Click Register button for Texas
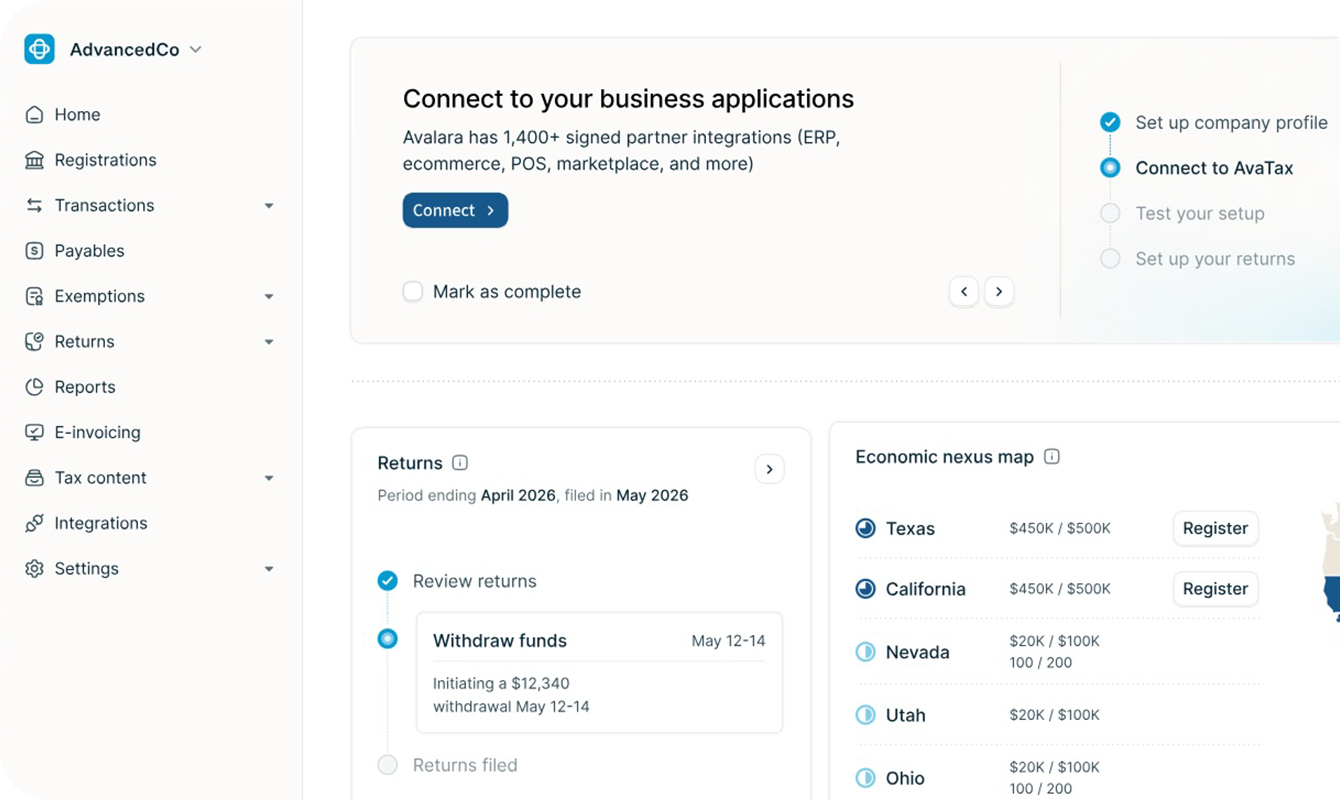This screenshot has width=1340, height=800. tap(1215, 528)
